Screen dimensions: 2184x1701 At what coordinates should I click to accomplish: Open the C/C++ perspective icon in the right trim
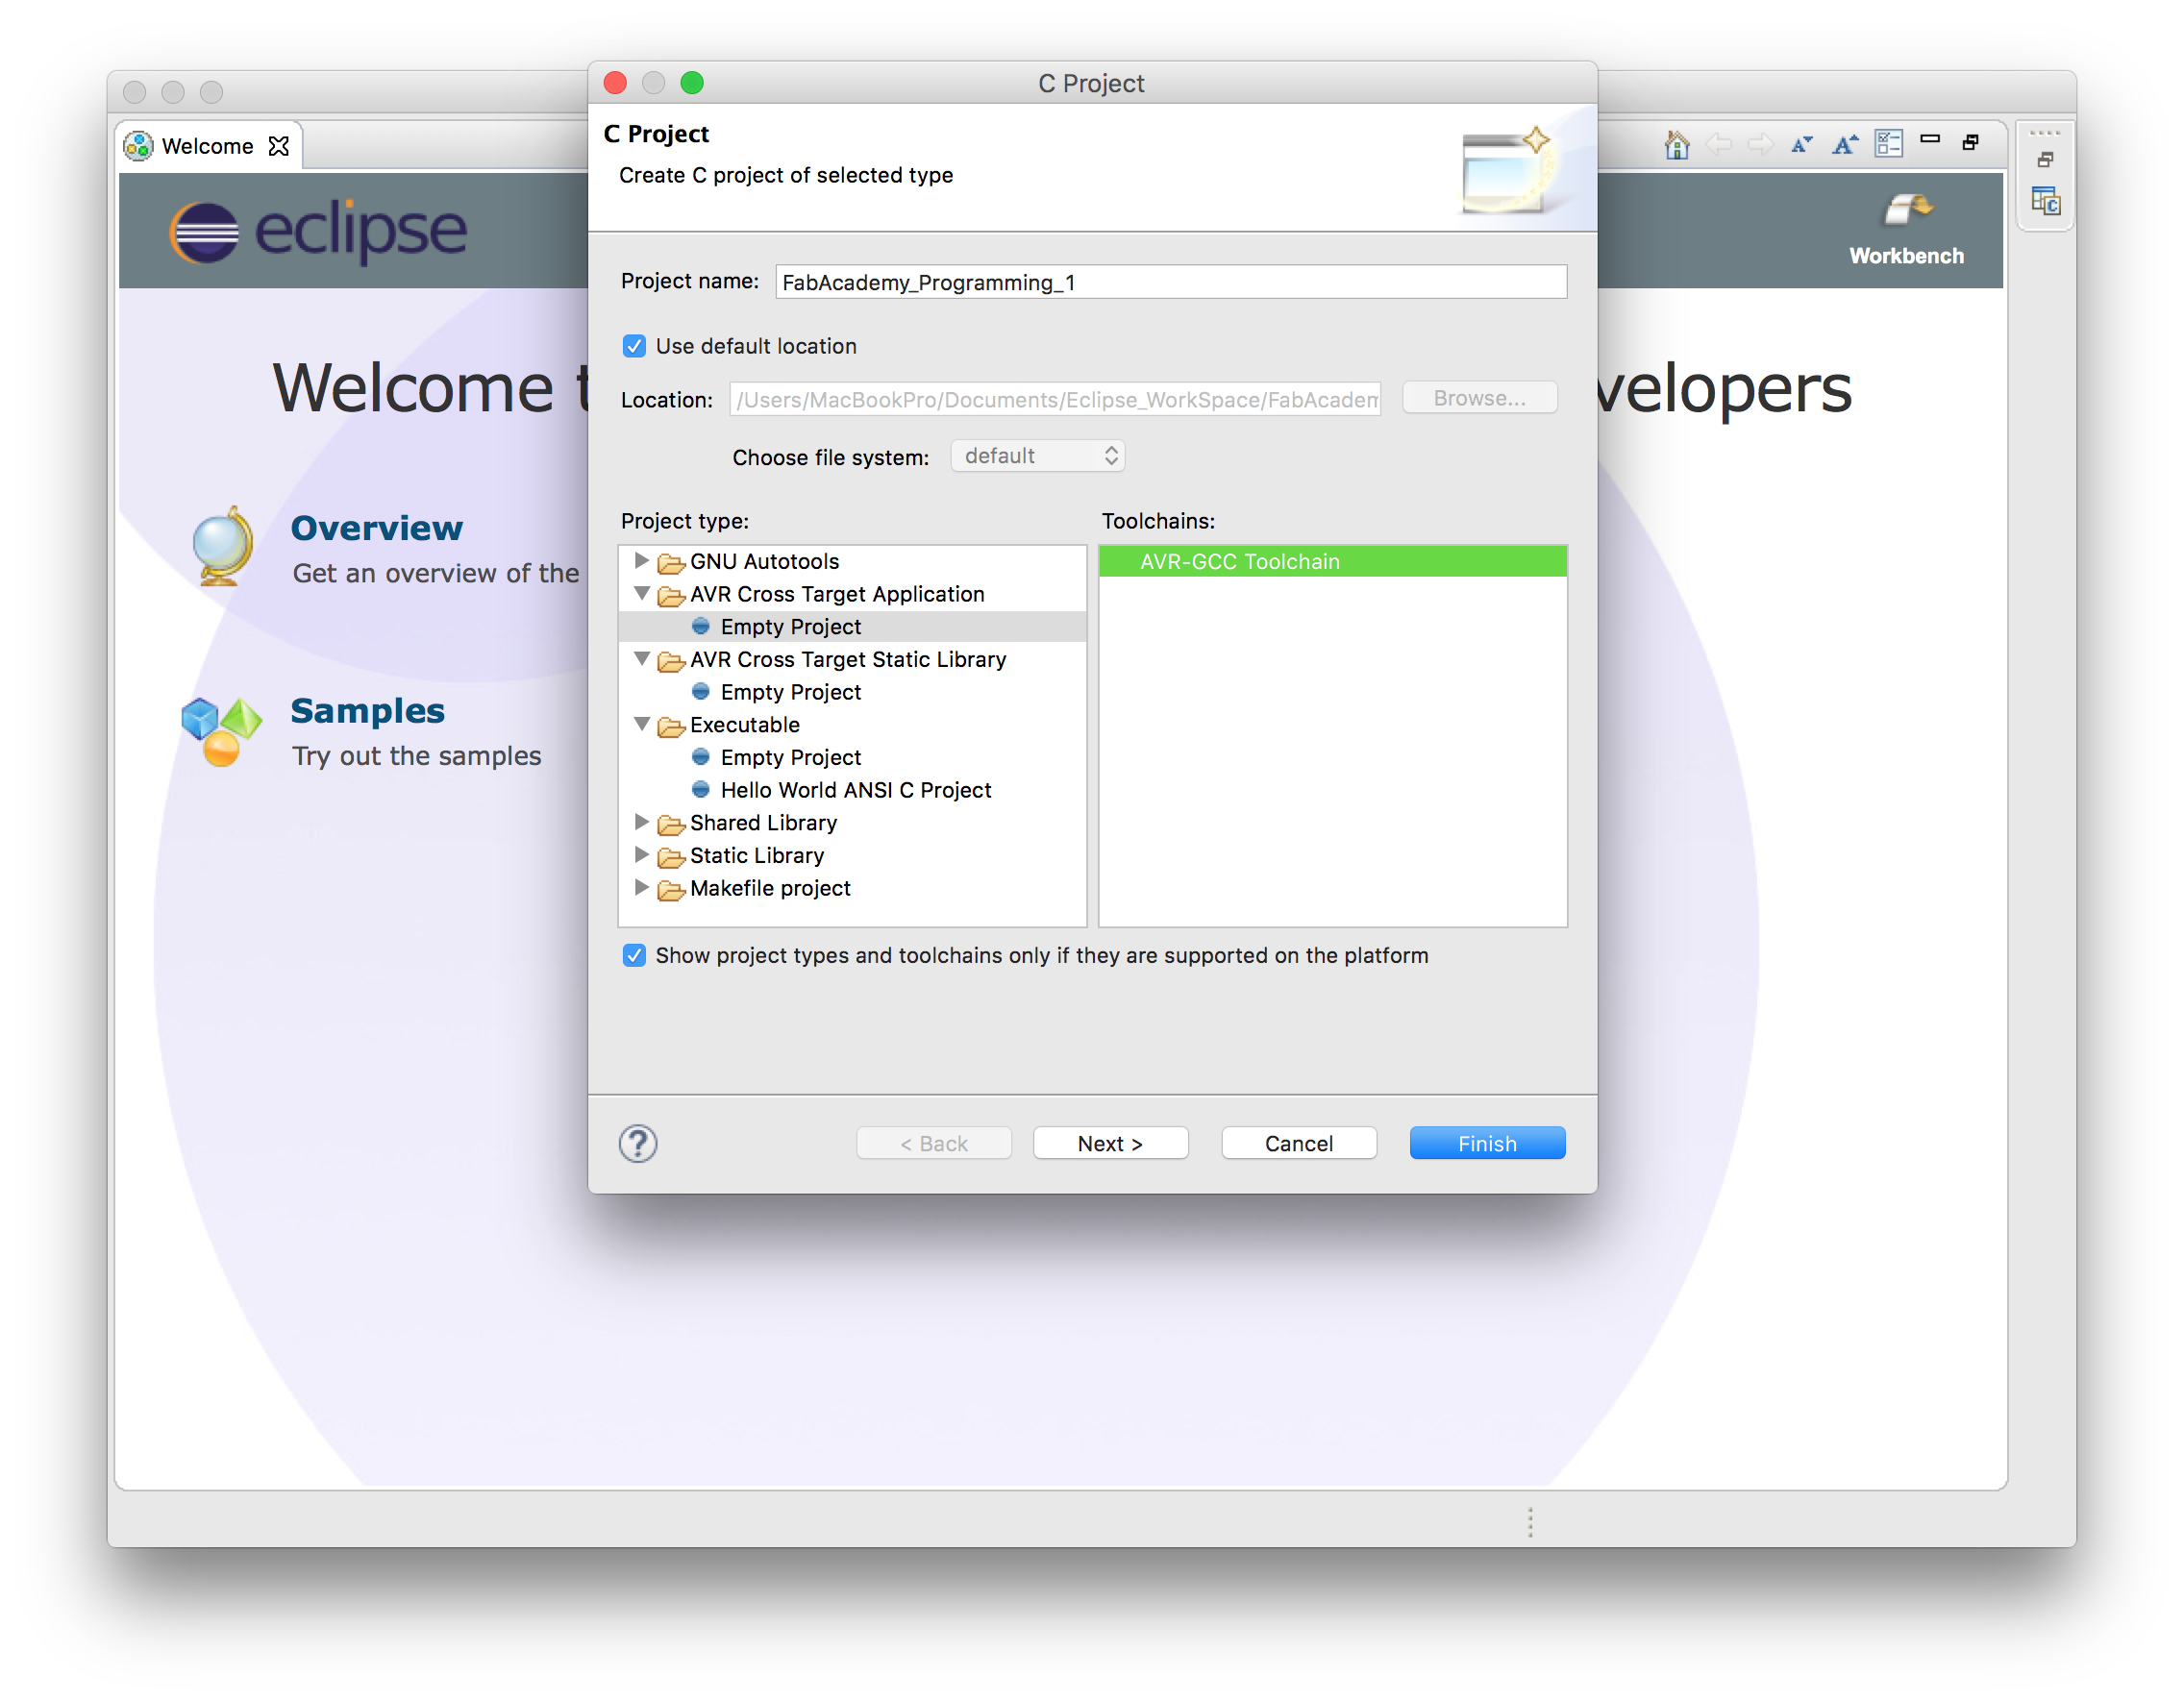click(x=2045, y=202)
